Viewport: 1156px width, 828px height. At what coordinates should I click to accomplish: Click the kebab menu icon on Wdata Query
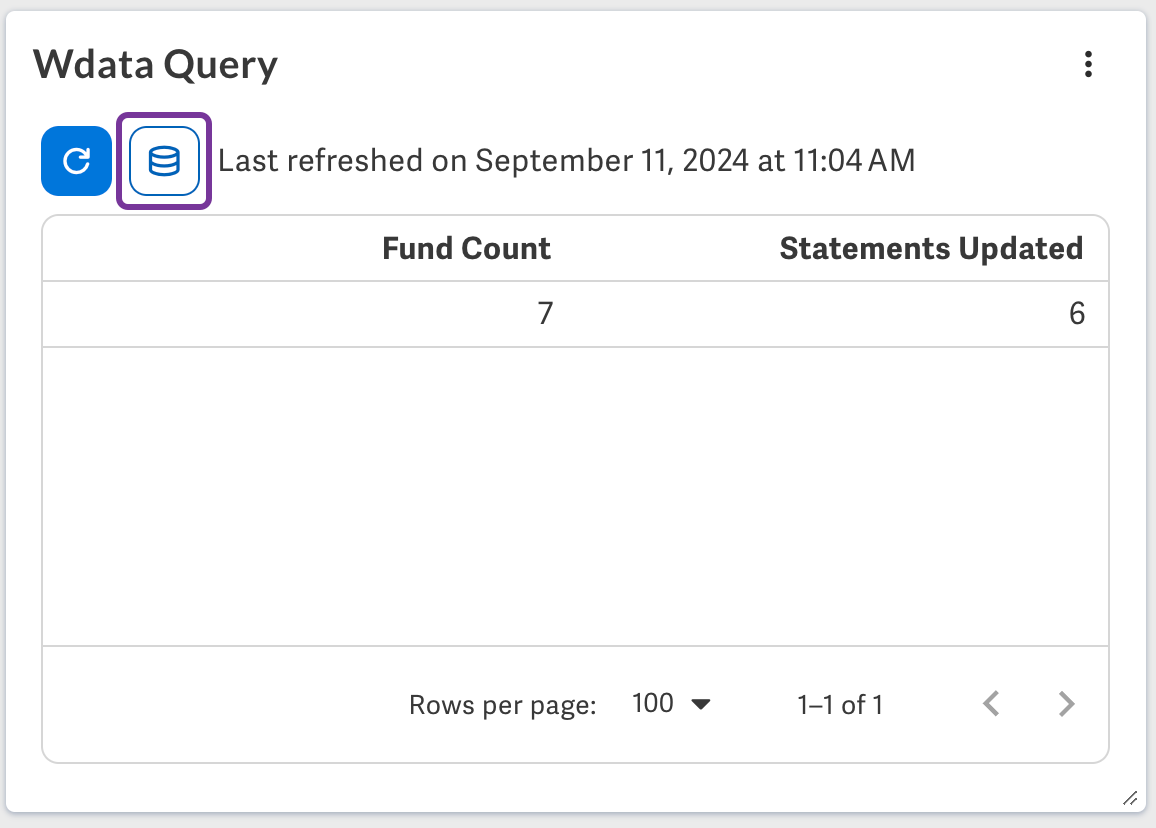1088,64
